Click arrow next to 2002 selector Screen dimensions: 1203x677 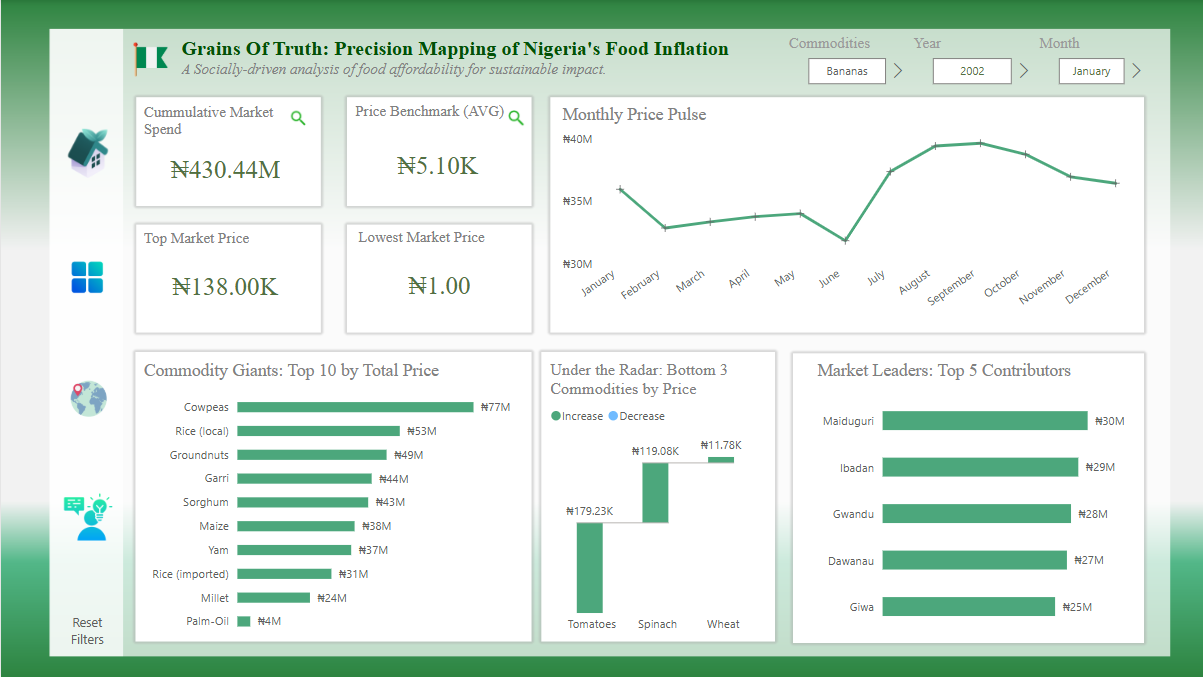coord(1023,71)
